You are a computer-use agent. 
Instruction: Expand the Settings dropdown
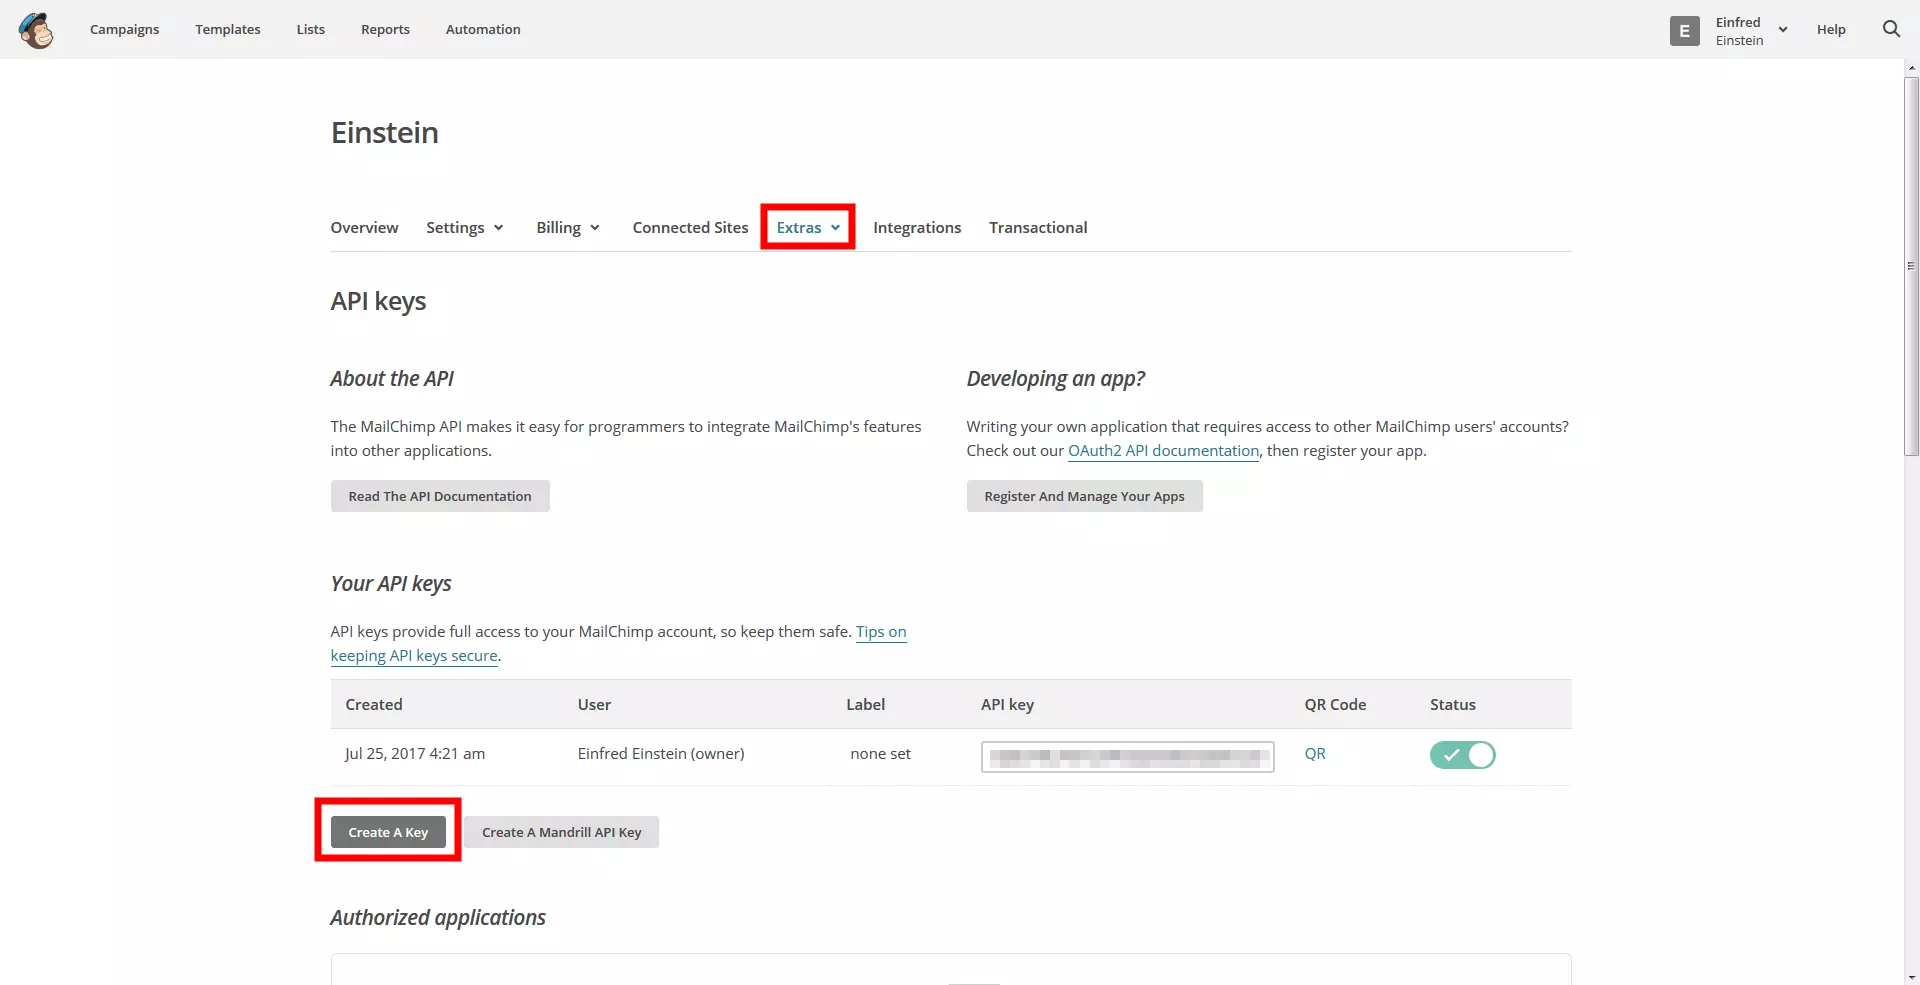465,228
